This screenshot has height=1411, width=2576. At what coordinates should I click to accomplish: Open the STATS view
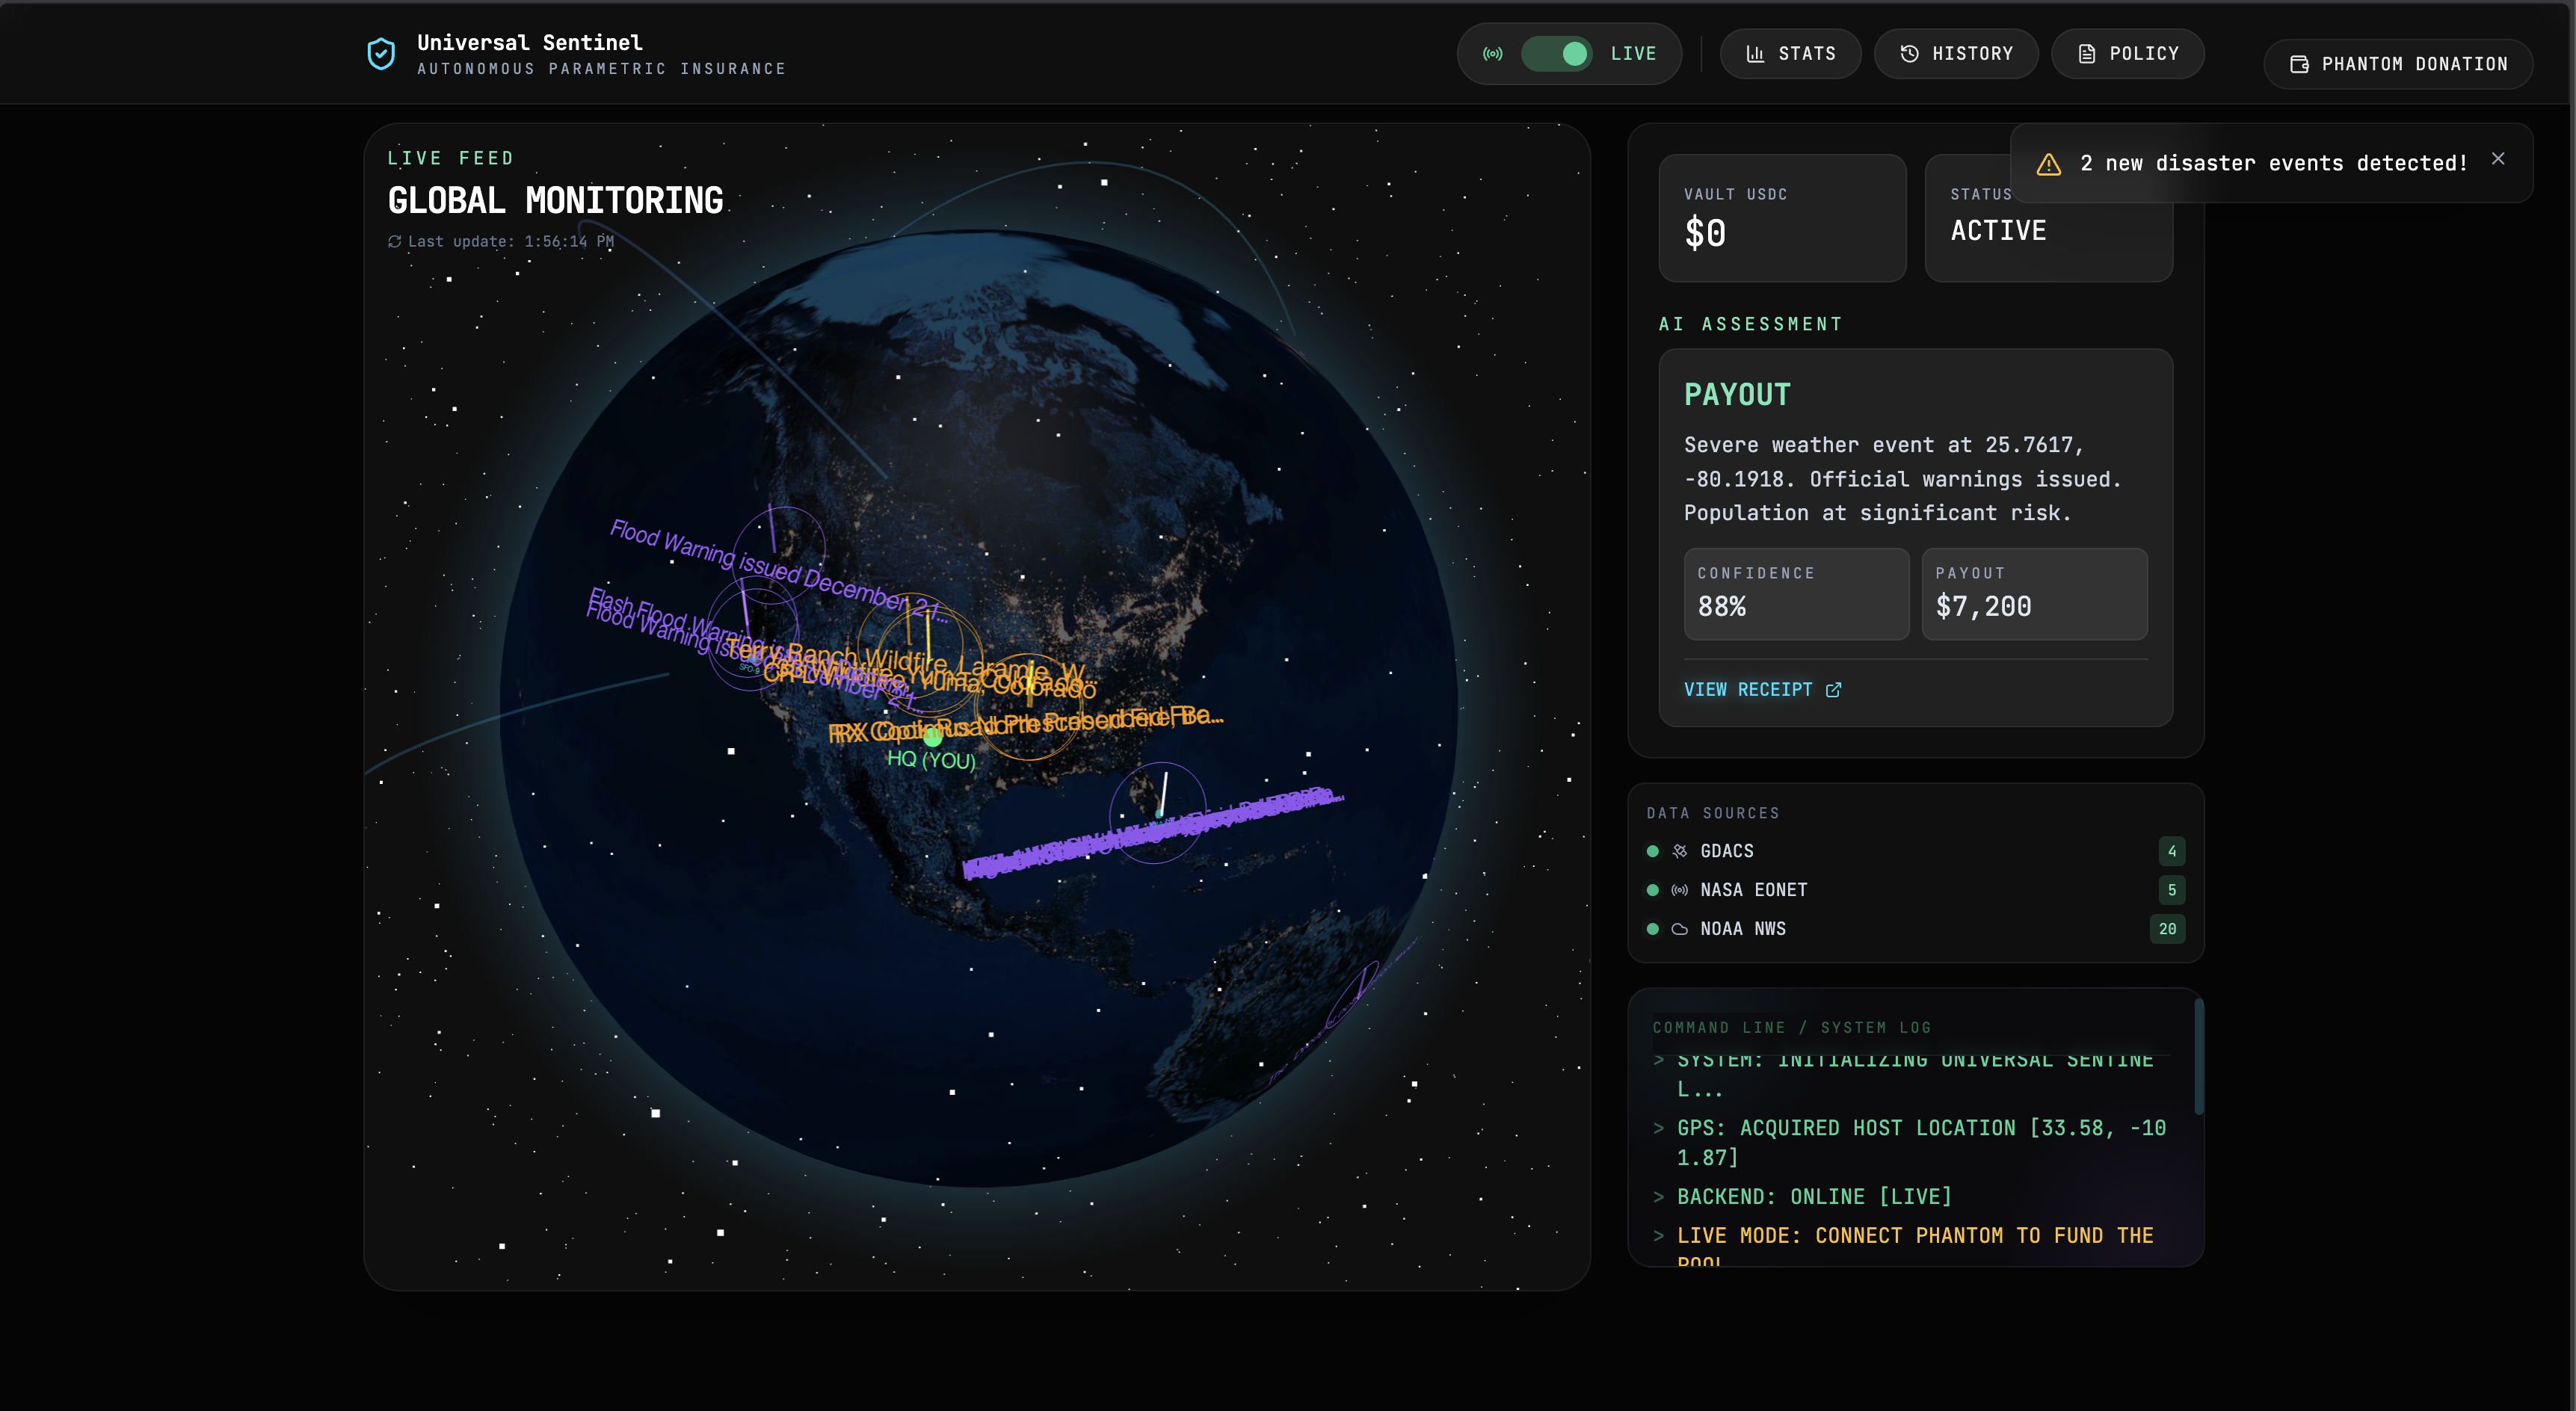(1790, 54)
